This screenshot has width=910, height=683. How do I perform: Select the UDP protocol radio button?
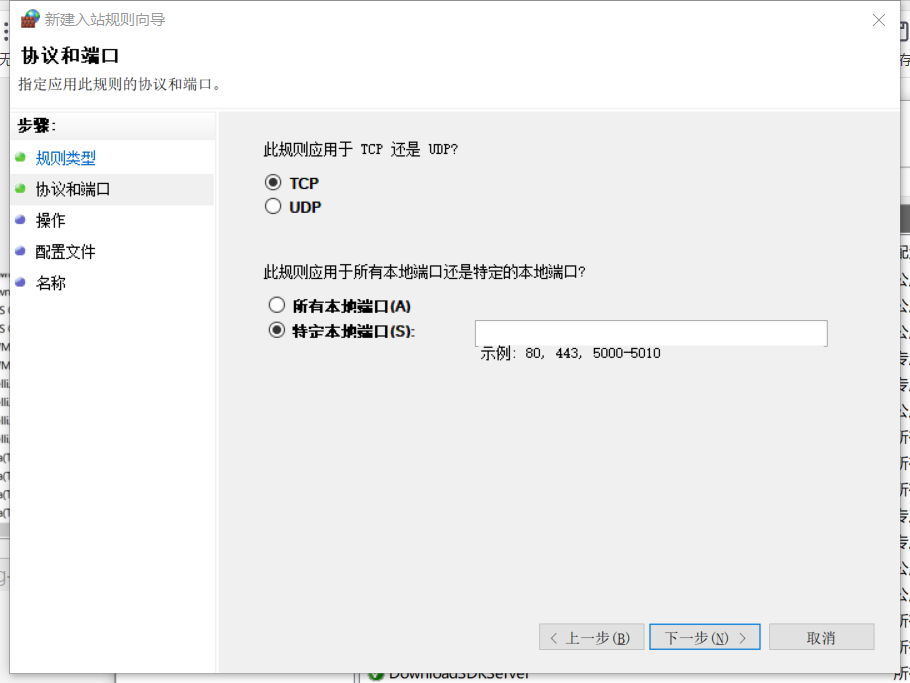point(273,207)
